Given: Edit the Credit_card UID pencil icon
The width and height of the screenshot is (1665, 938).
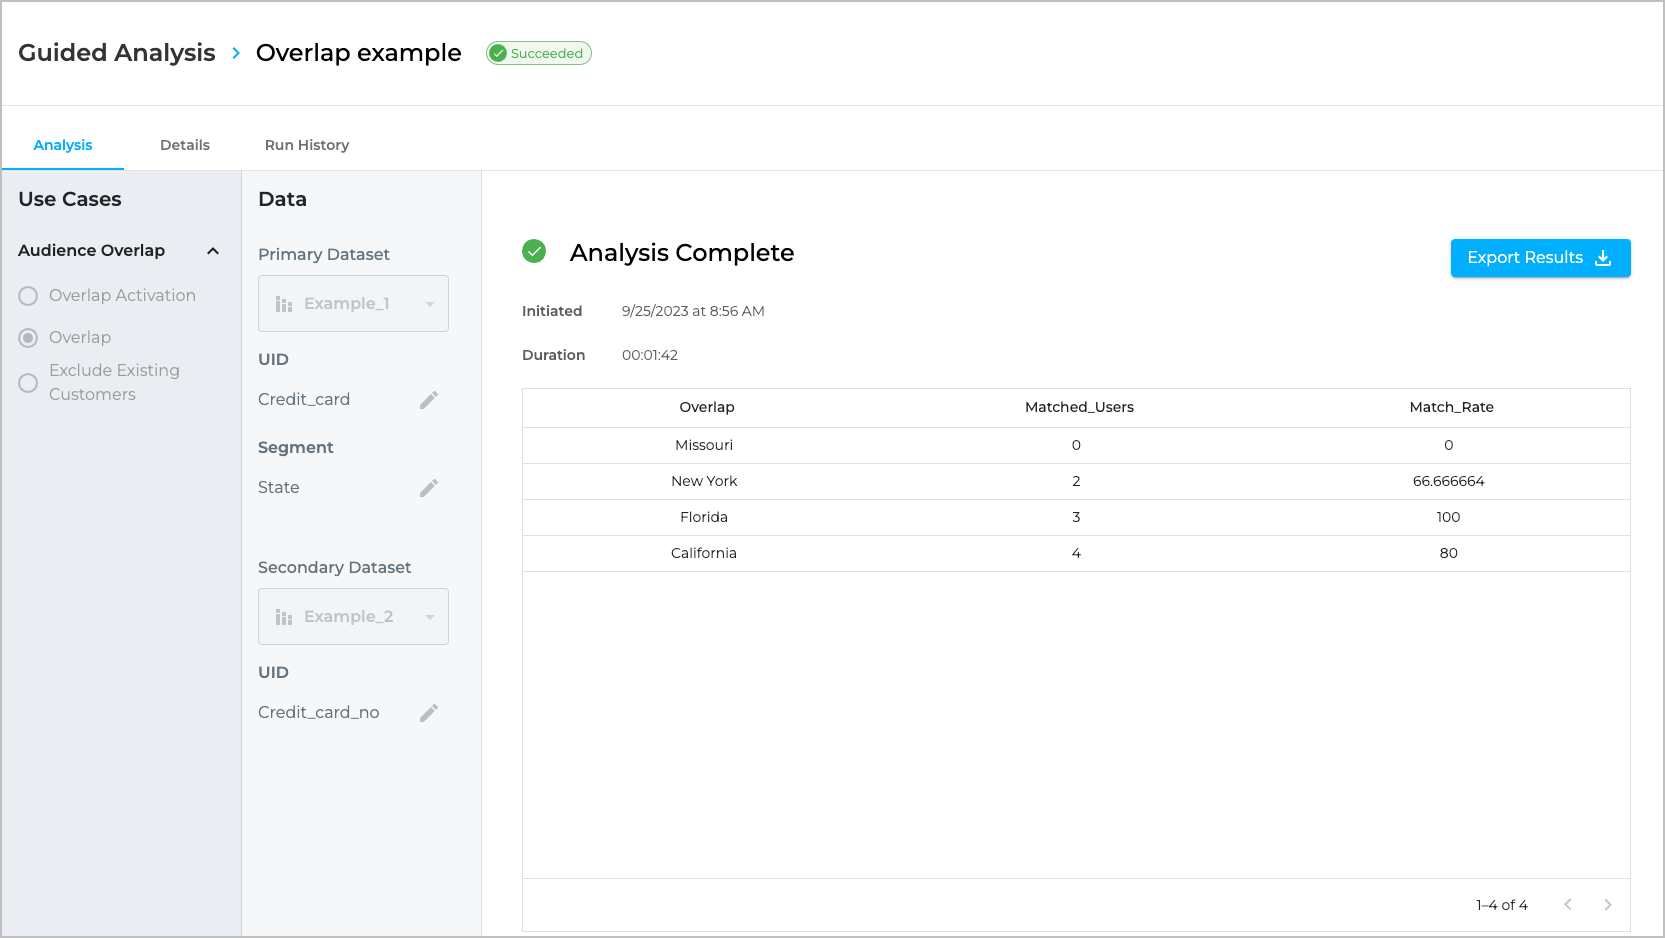Looking at the screenshot, I should [429, 400].
